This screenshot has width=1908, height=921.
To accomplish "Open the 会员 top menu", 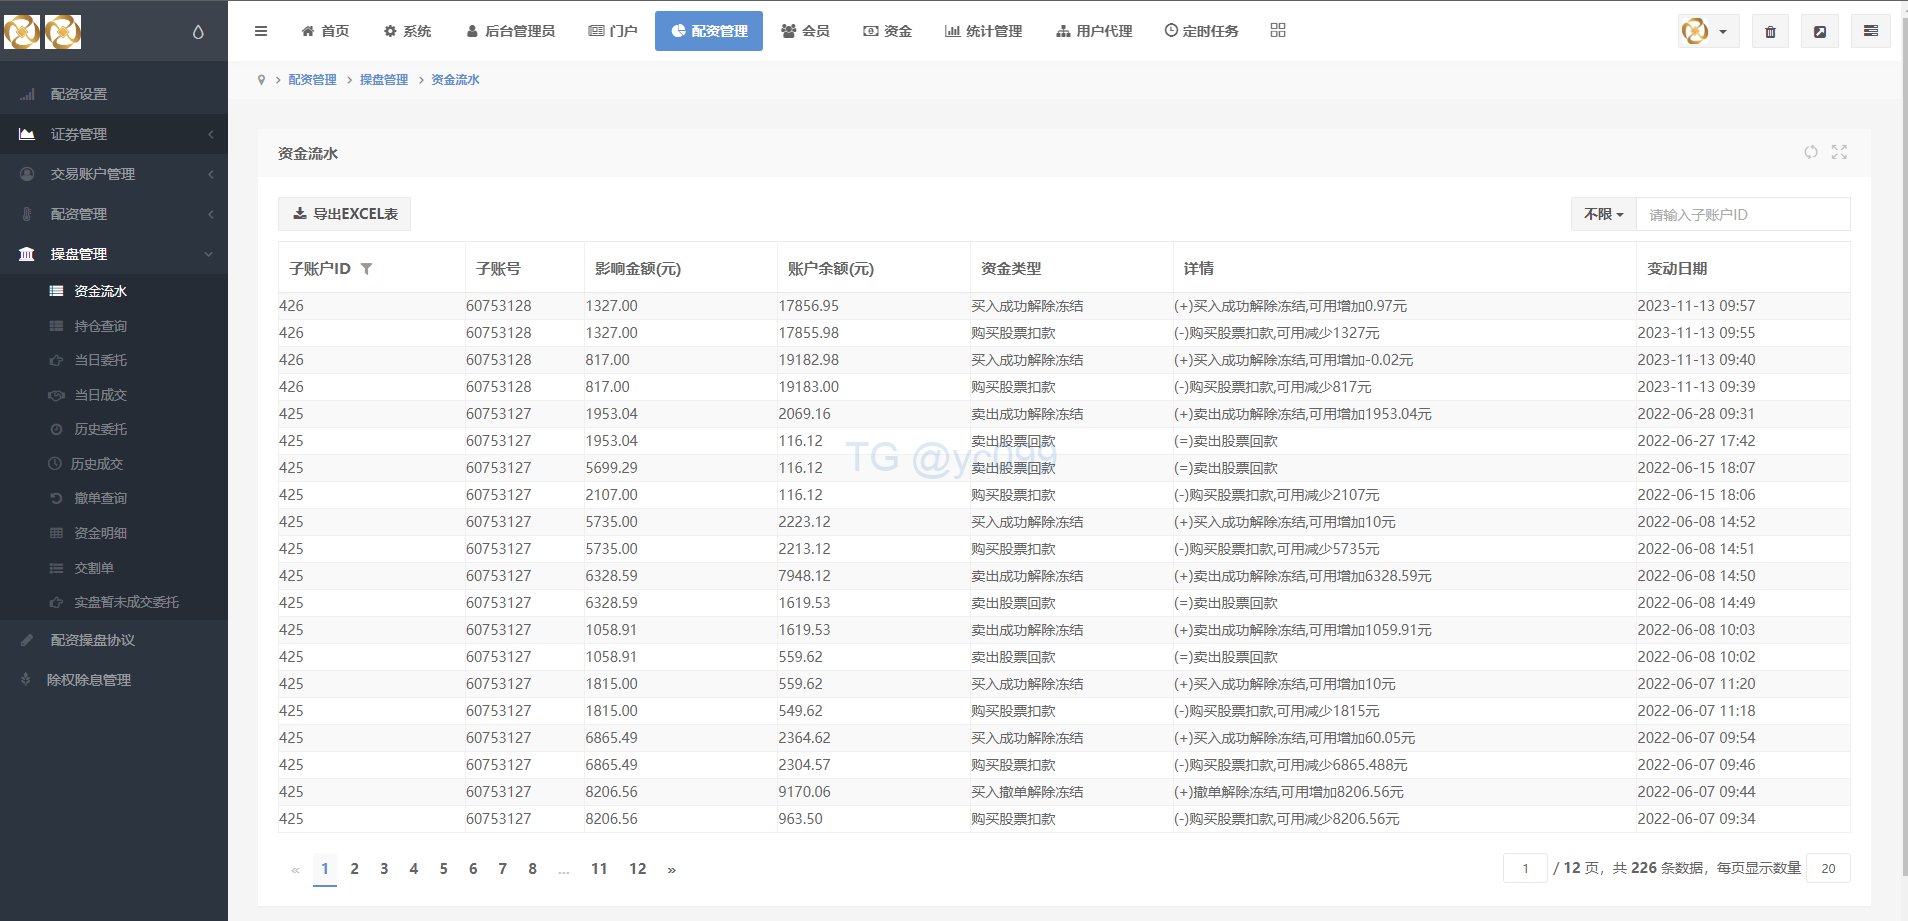I will [805, 31].
